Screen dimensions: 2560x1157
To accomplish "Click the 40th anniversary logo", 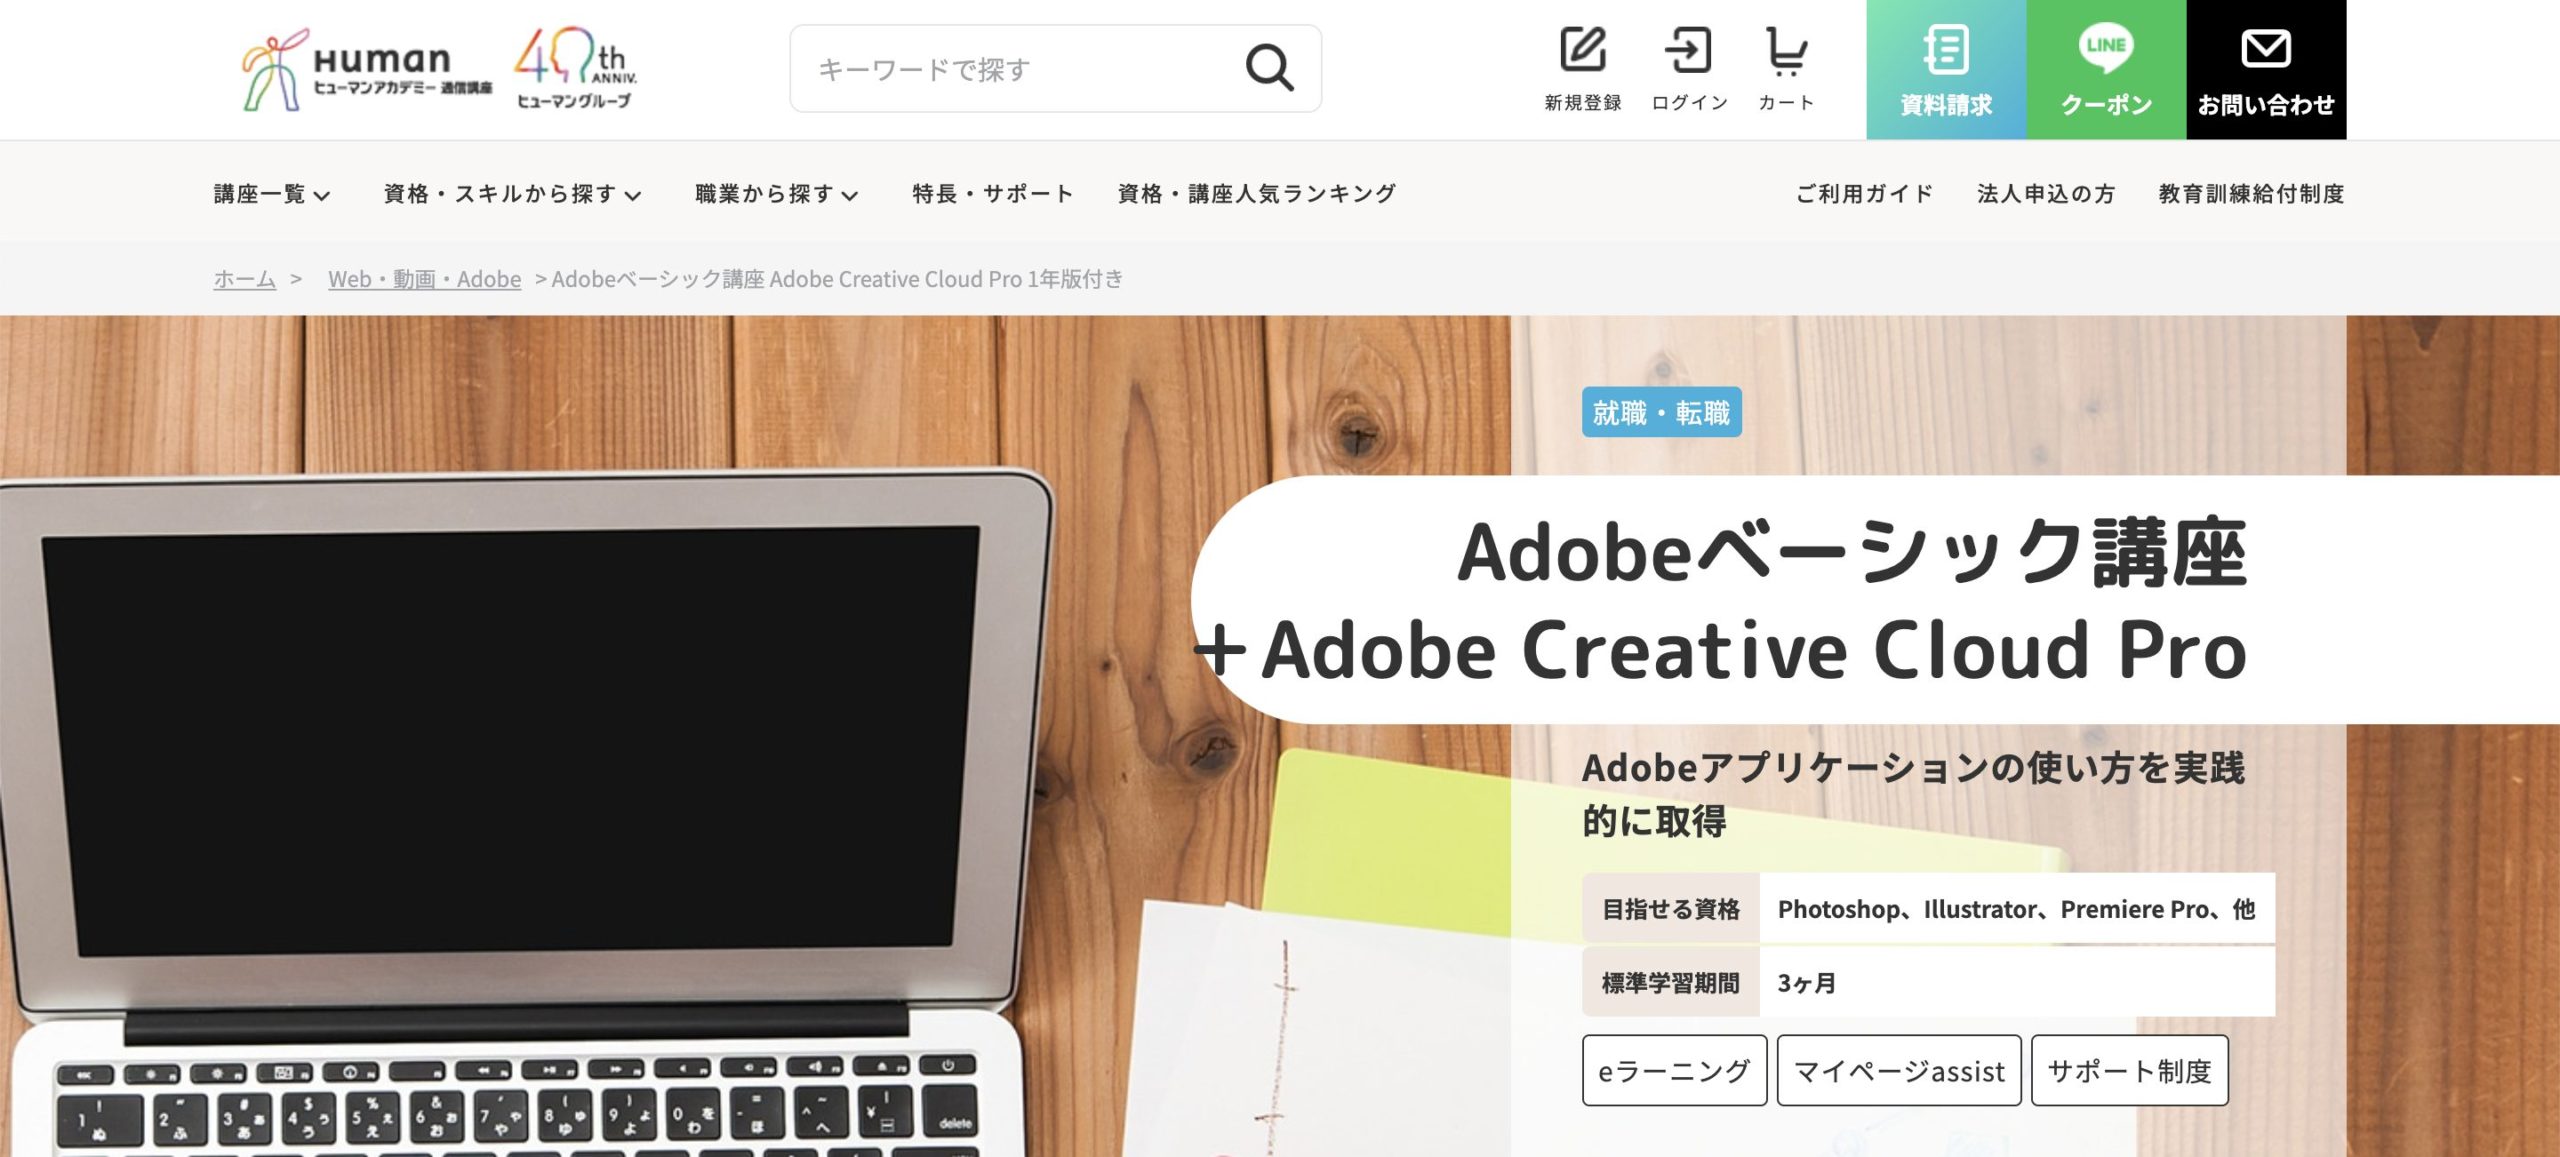I will tap(575, 68).
